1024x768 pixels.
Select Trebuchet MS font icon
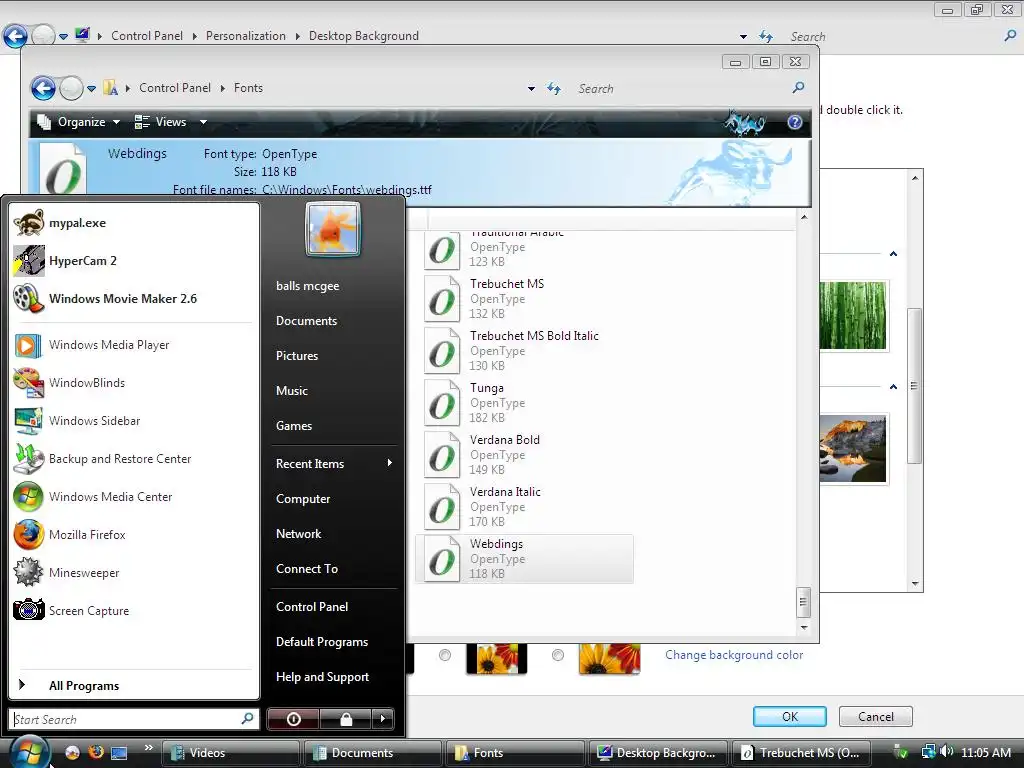(442, 298)
